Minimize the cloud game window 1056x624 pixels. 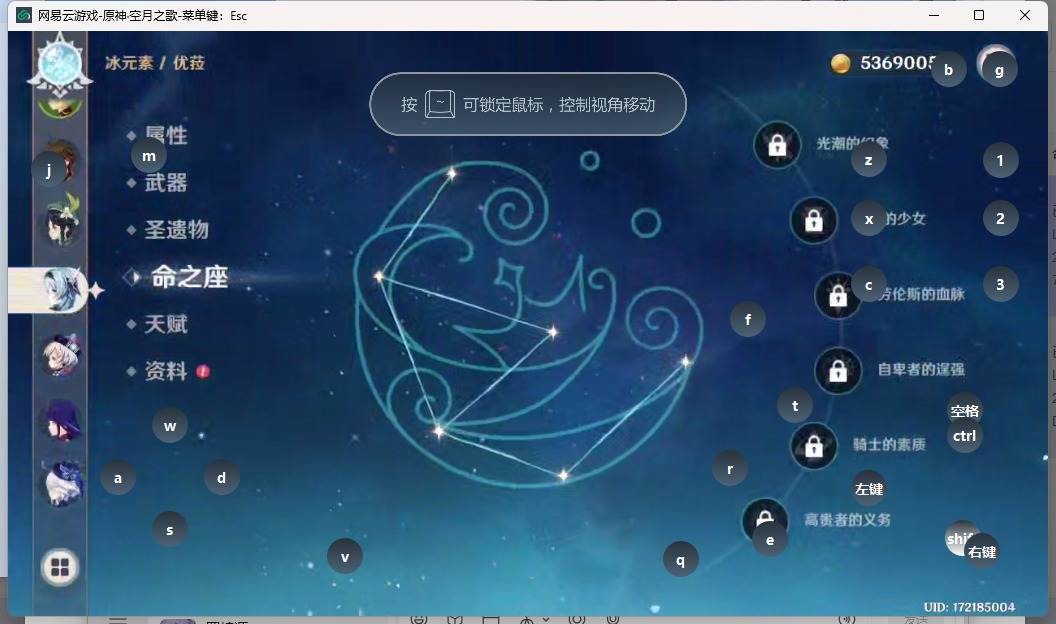(x=933, y=15)
